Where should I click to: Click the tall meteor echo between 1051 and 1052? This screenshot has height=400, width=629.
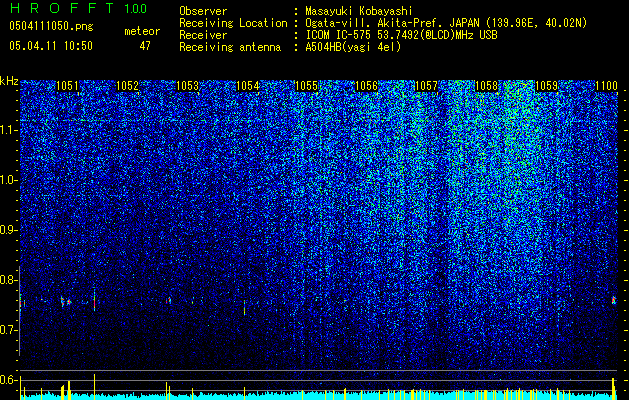(x=94, y=298)
